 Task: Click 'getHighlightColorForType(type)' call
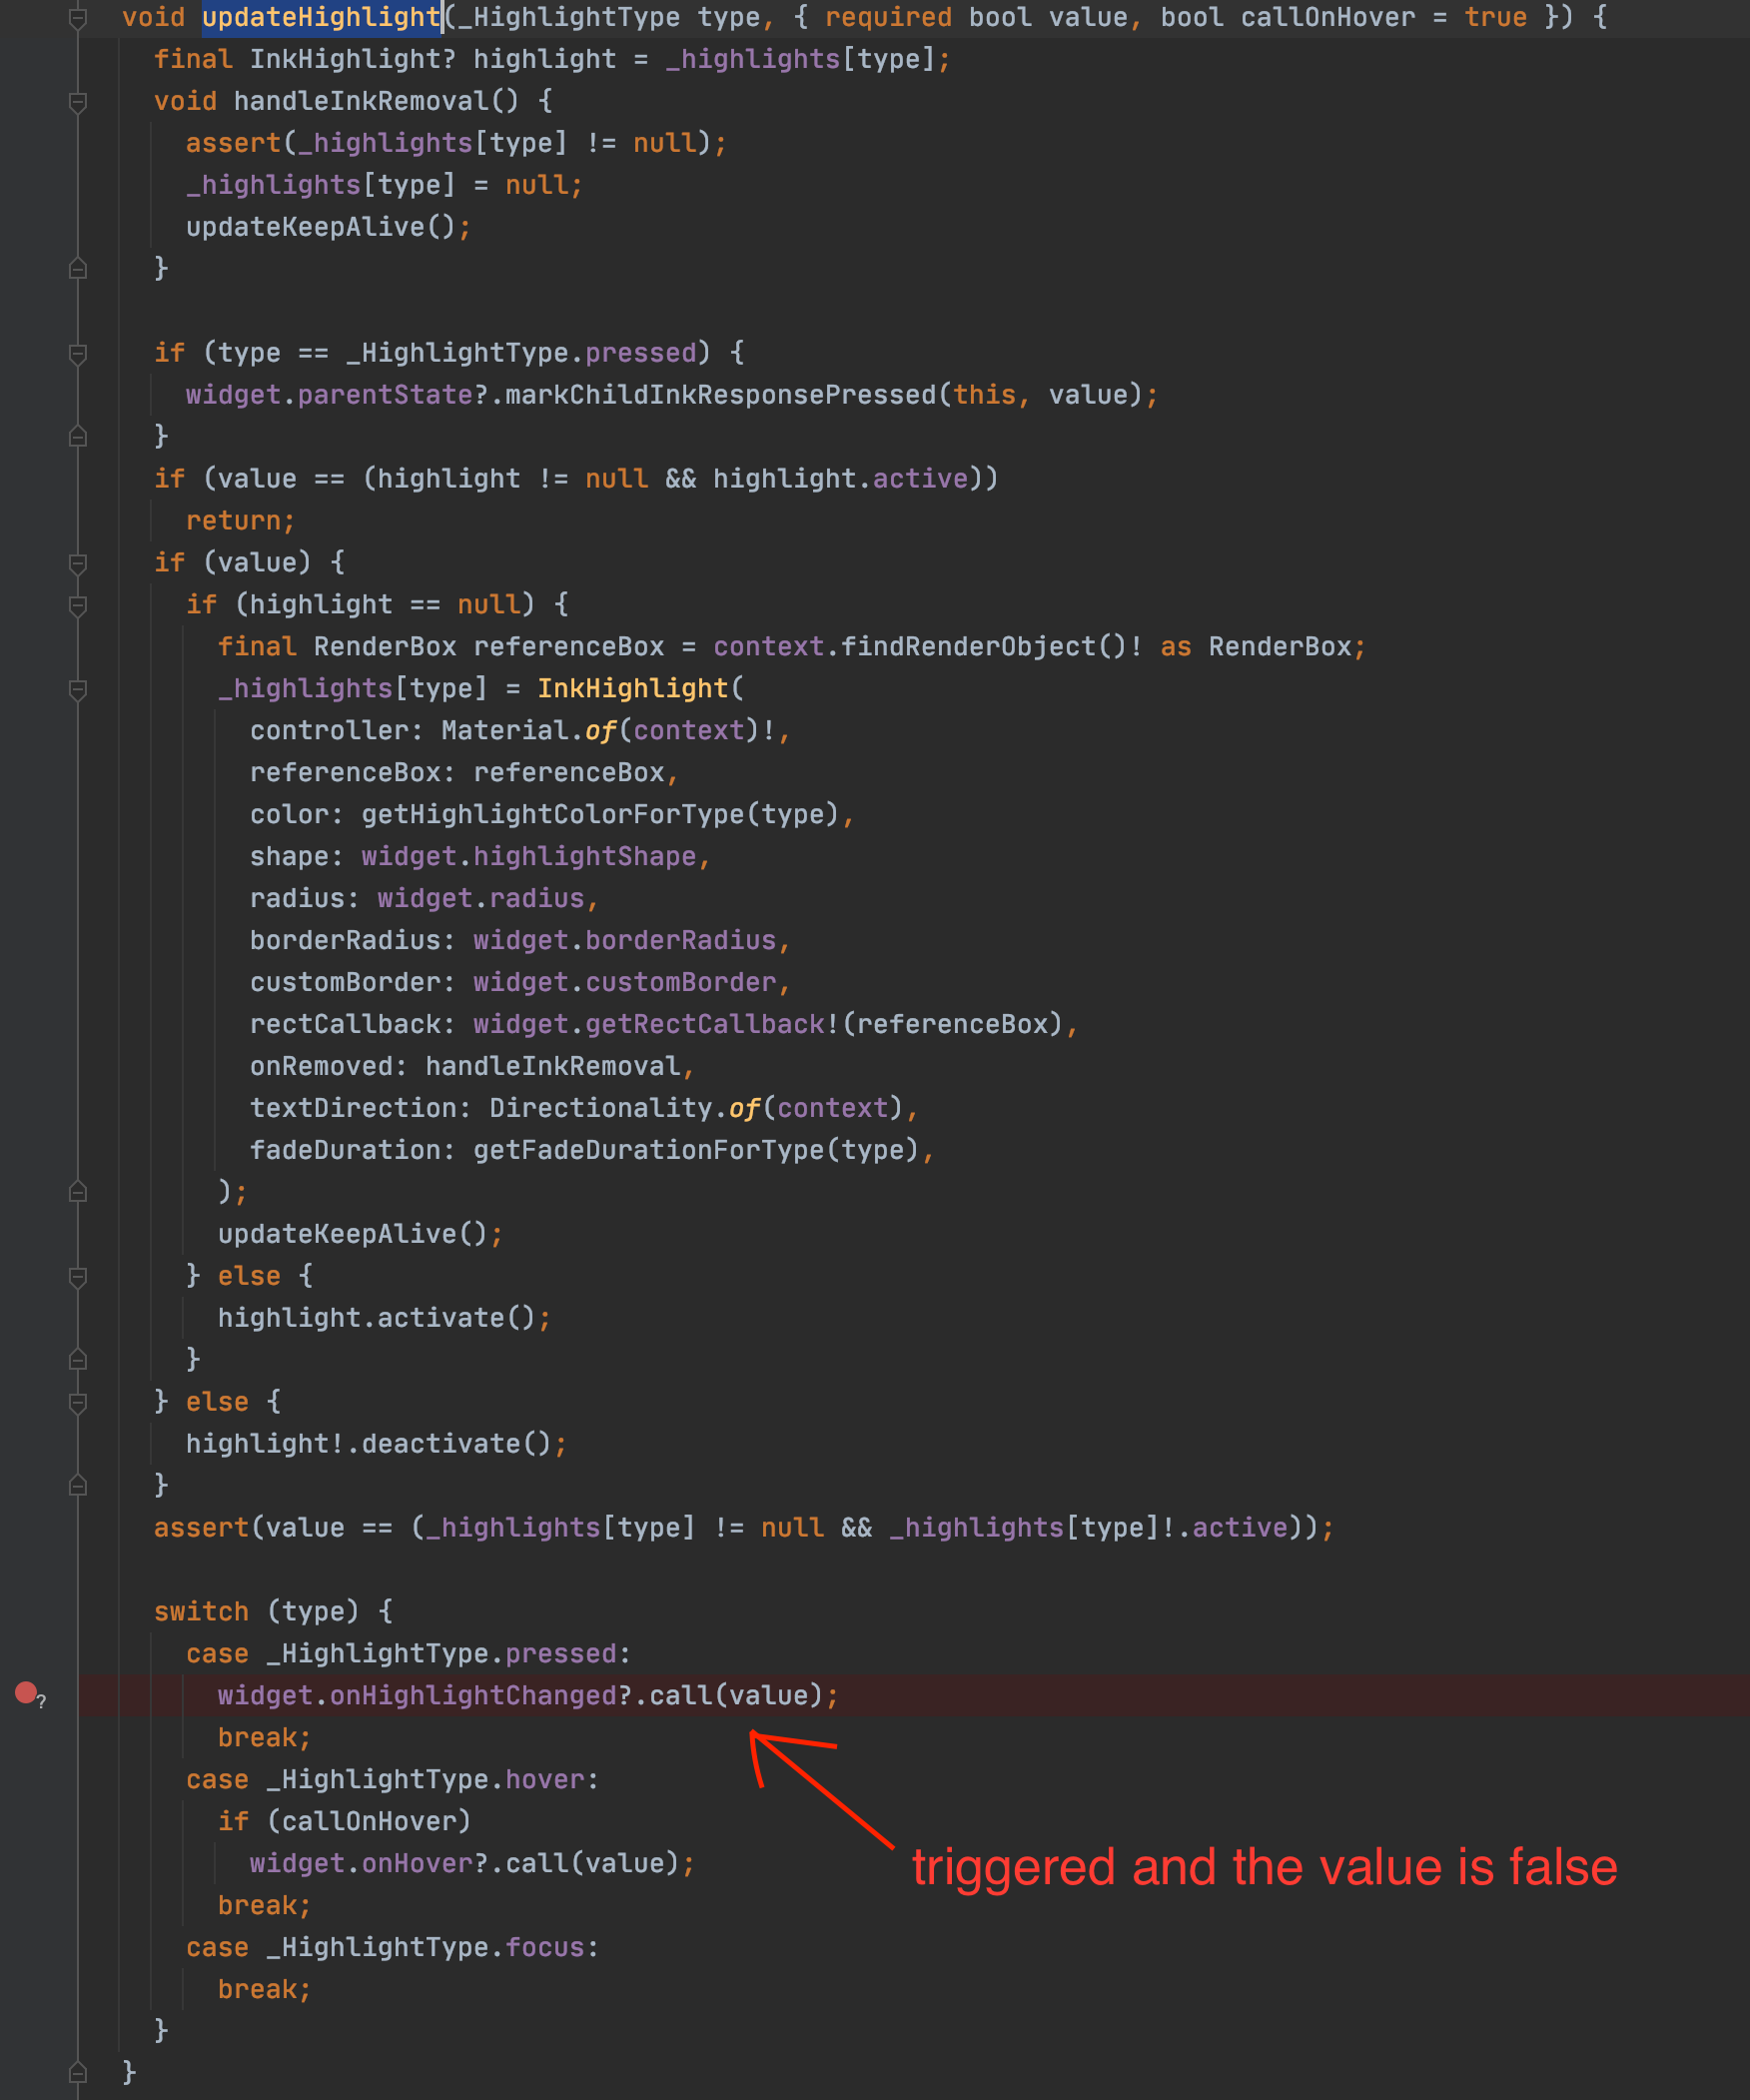[600, 815]
